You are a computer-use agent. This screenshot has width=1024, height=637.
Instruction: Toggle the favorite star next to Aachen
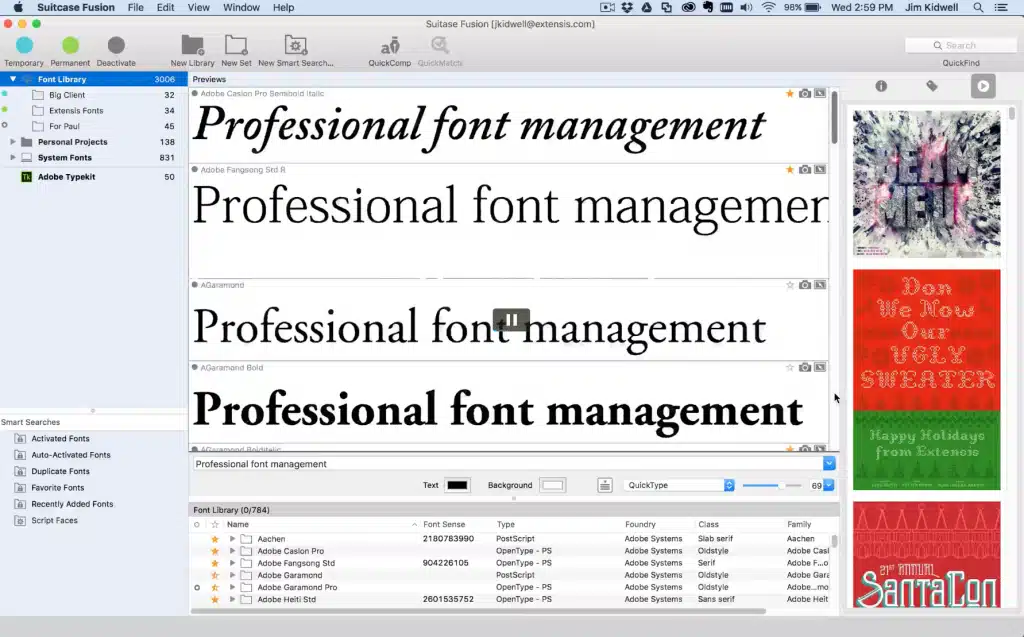tap(217, 537)
